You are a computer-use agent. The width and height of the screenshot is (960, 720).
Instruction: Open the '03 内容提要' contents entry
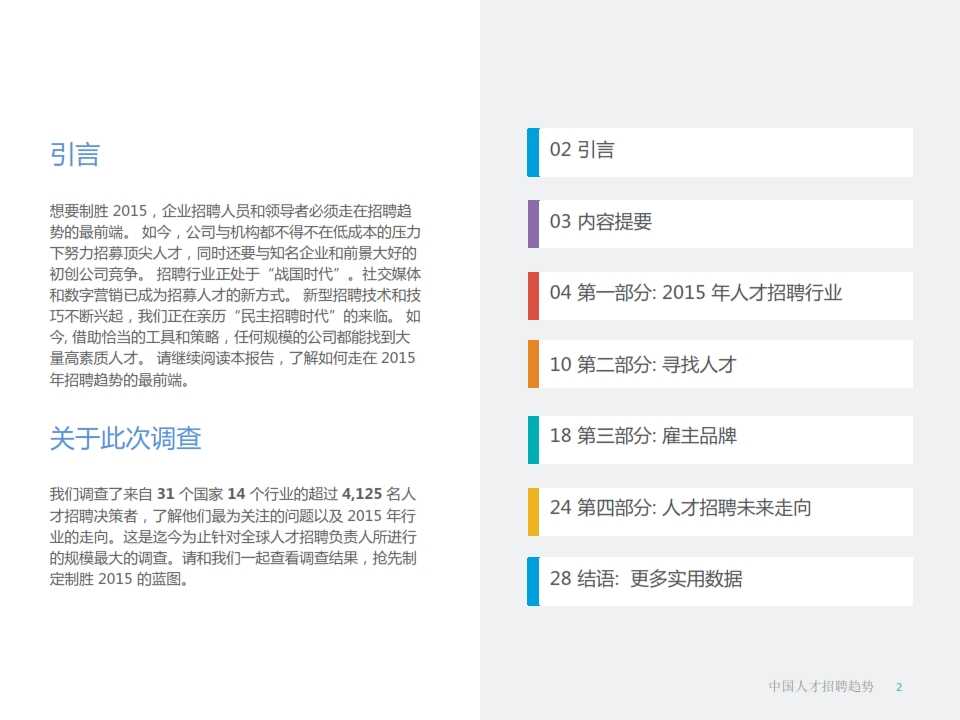(x=720, y=224)
